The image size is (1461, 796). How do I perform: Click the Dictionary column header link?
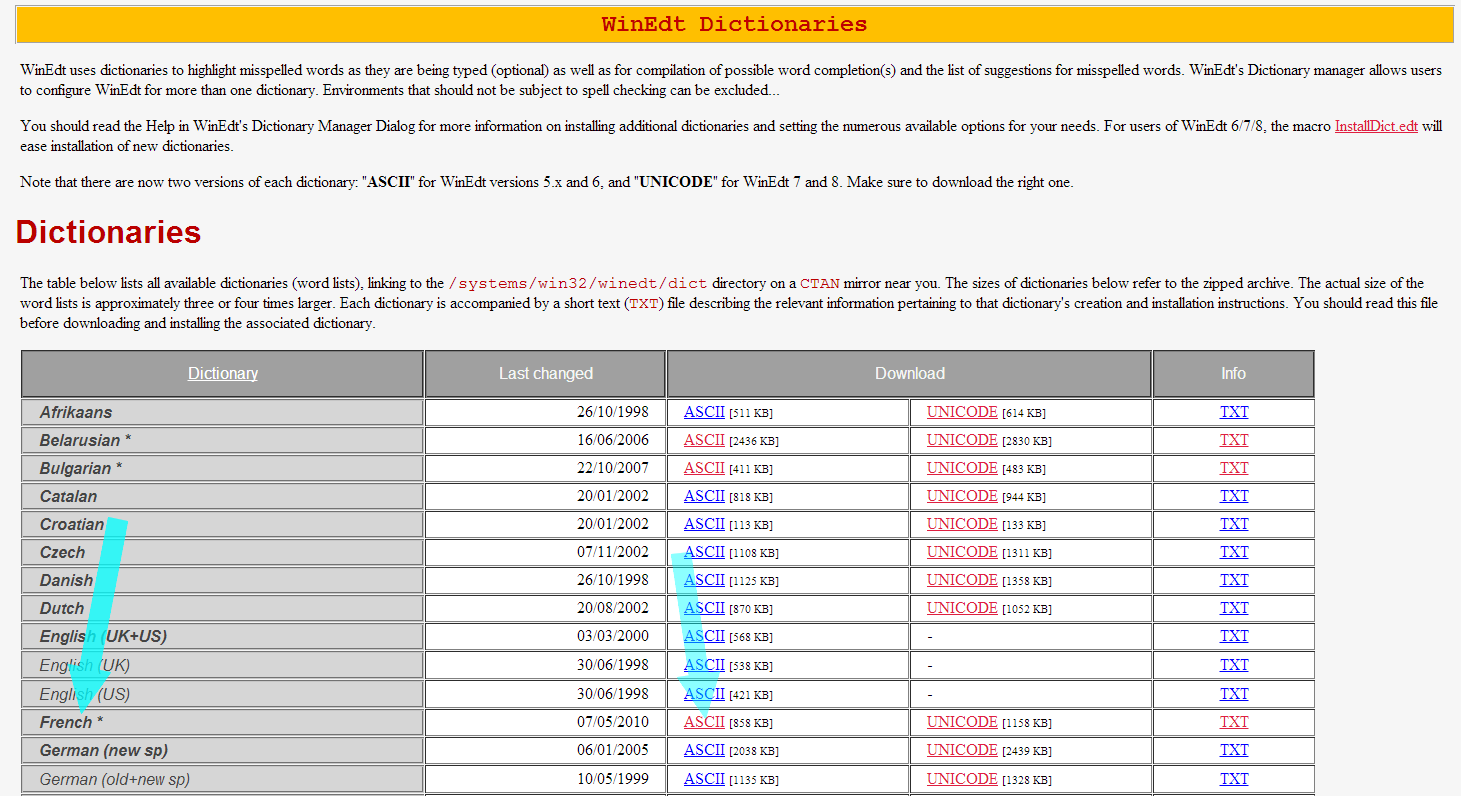click(223, 373)
